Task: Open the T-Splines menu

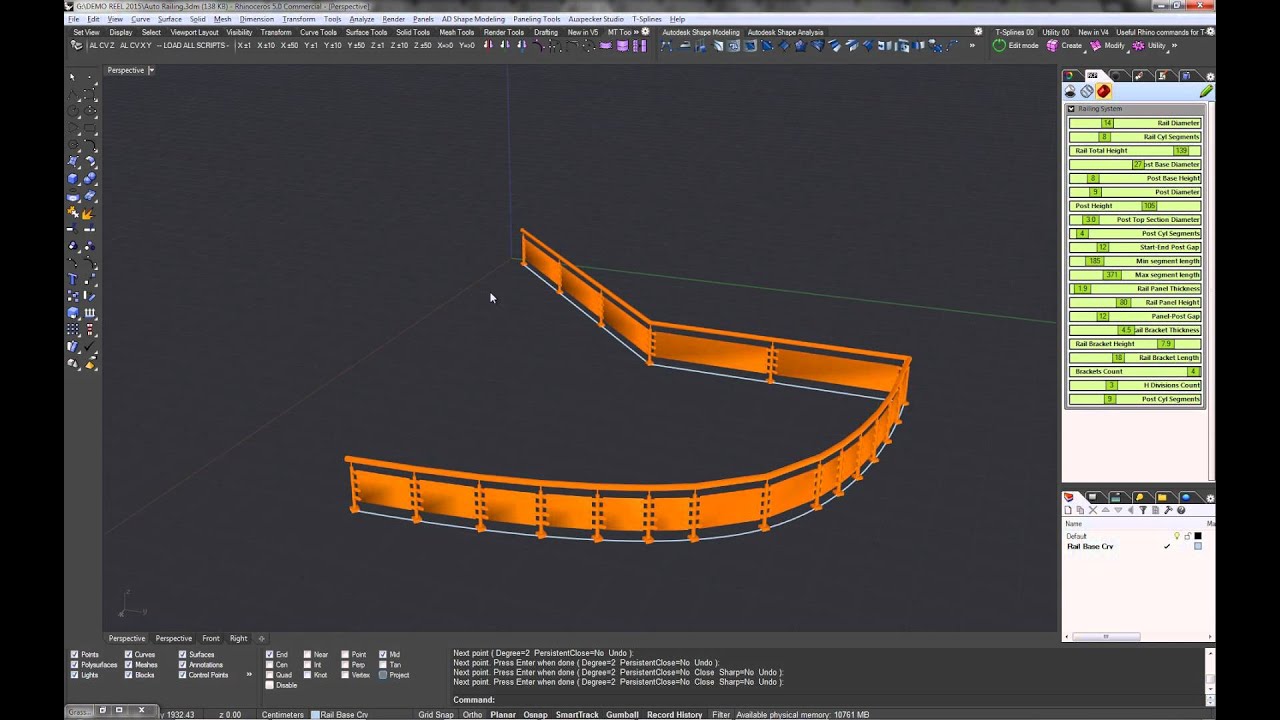Action: point(646,19)
